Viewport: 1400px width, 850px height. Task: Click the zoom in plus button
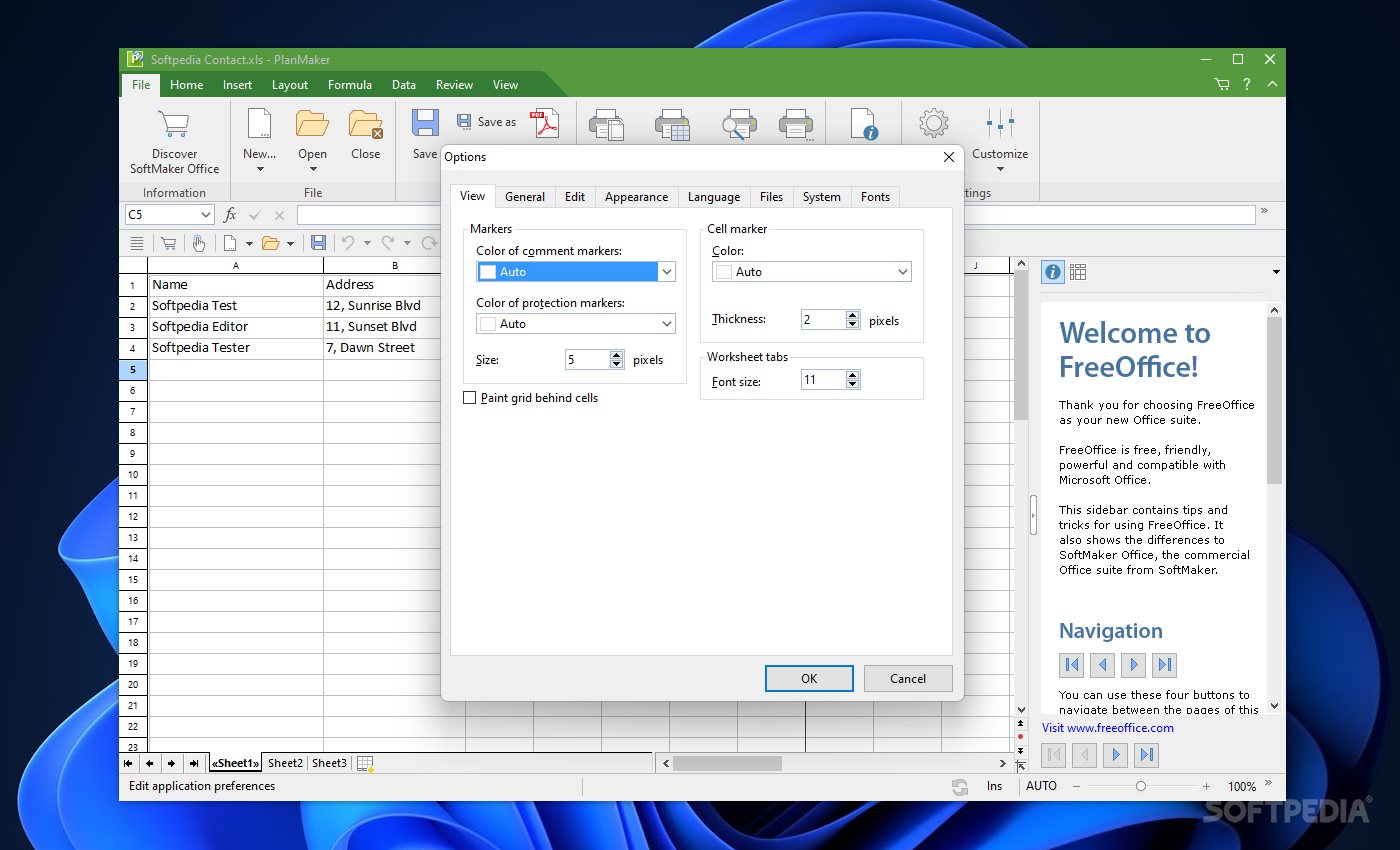coord(1207,787)
